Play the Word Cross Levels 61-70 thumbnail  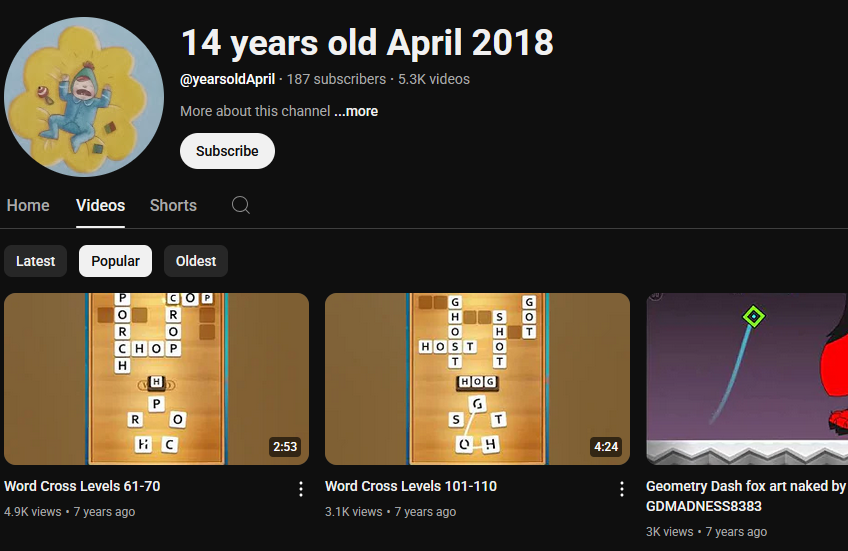[156, 379]
